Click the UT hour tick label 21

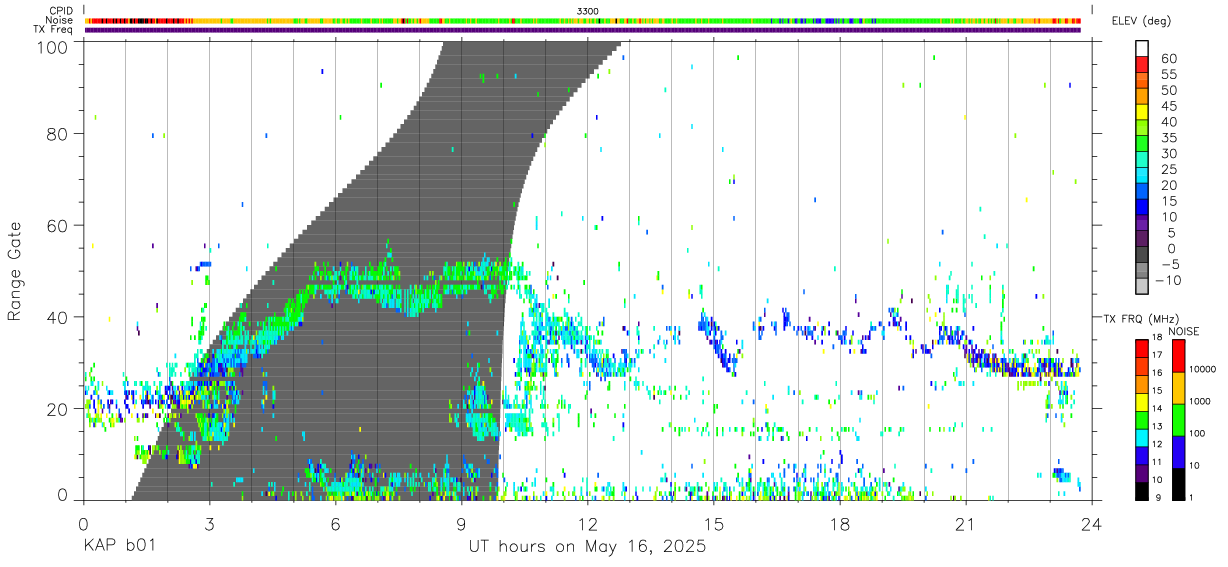click(966, 524)
